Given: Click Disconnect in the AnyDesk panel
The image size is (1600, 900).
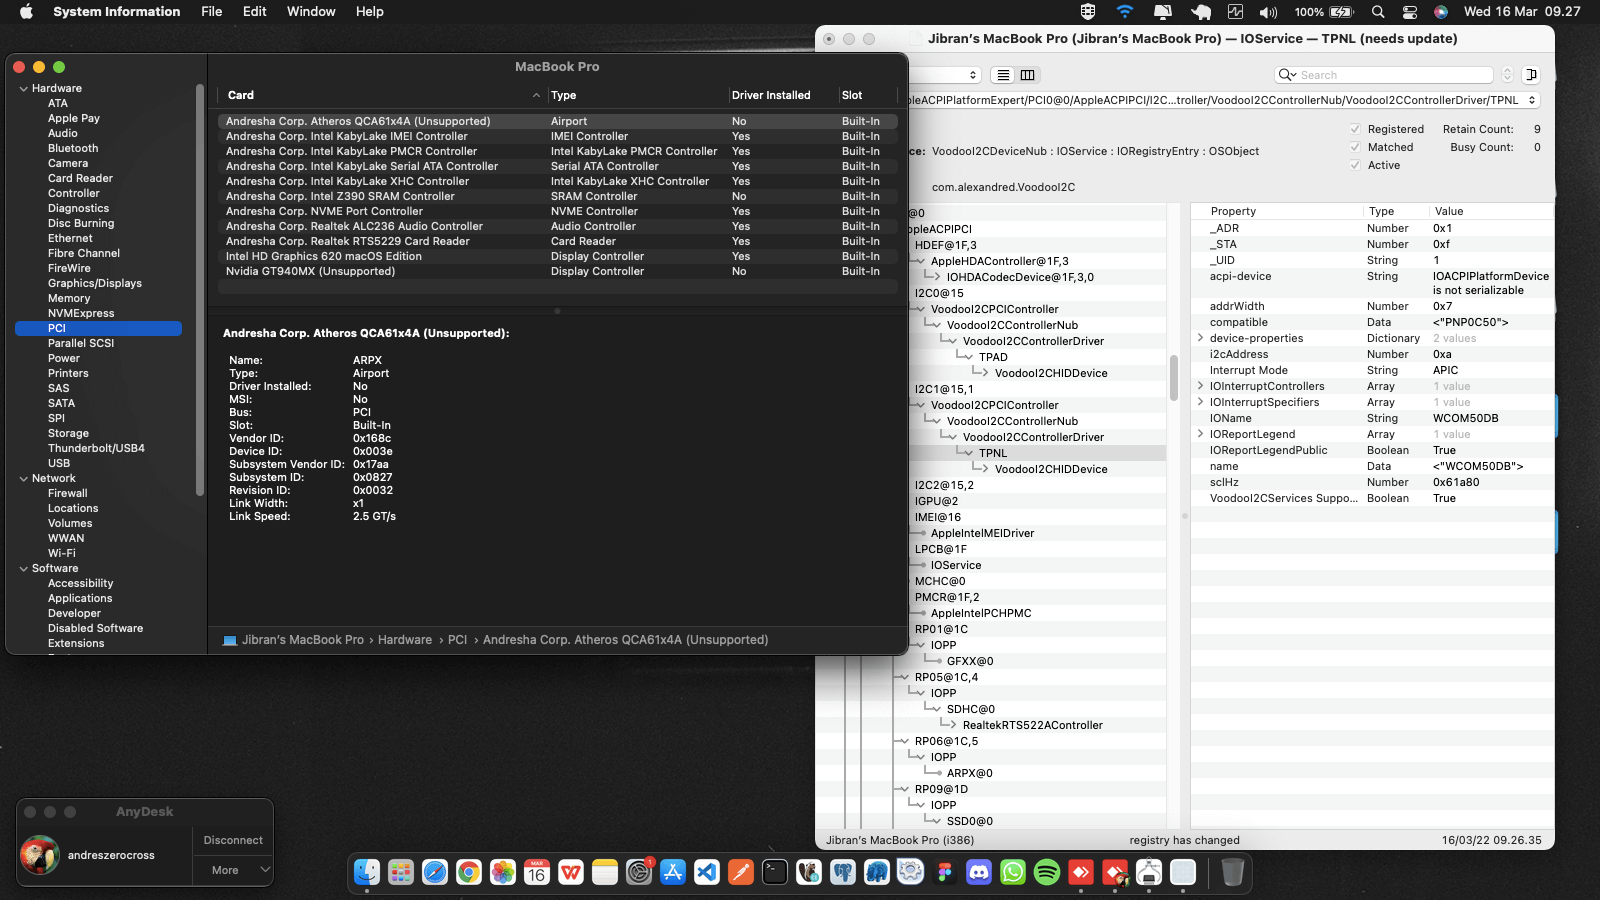Looking at the screenshot, I should coord(233,840).
